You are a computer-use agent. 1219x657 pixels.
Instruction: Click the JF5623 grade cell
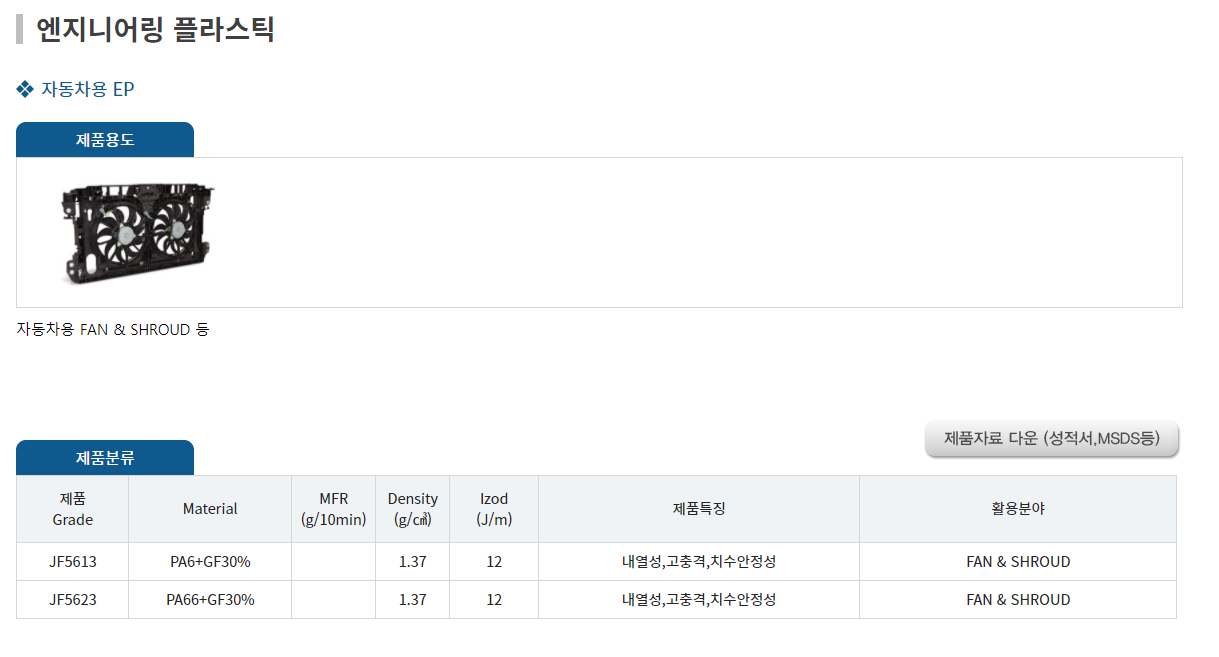pyautogui.click(x=73, y=600)
